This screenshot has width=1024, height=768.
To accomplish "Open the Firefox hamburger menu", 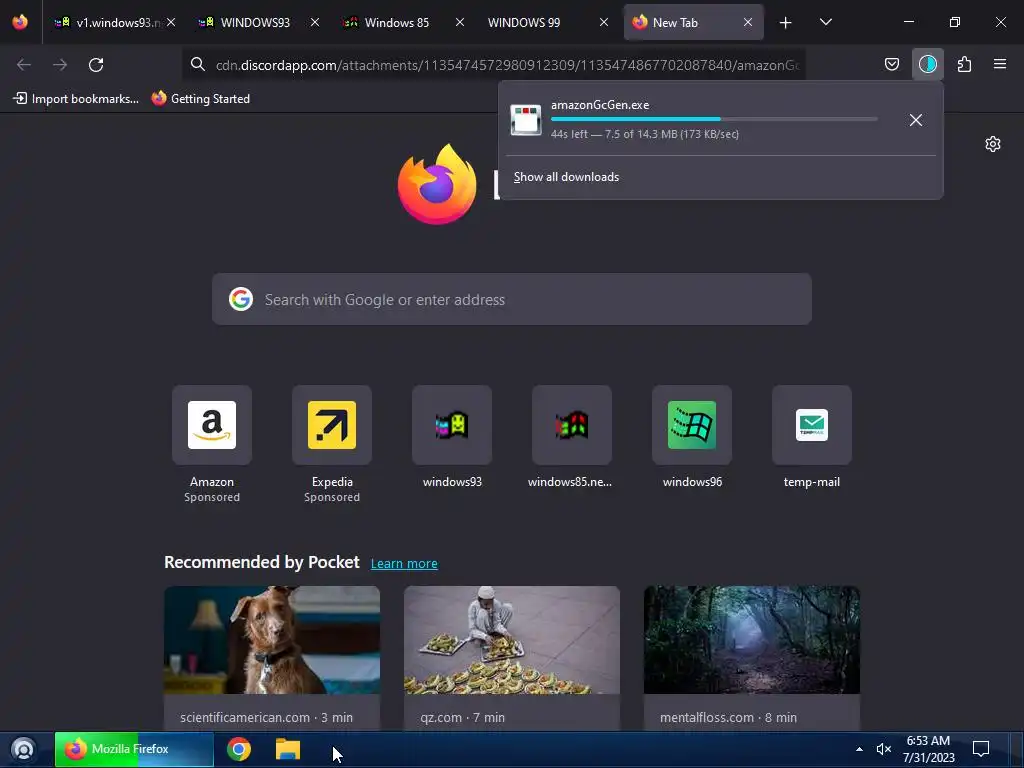I will click(1000, 64).
